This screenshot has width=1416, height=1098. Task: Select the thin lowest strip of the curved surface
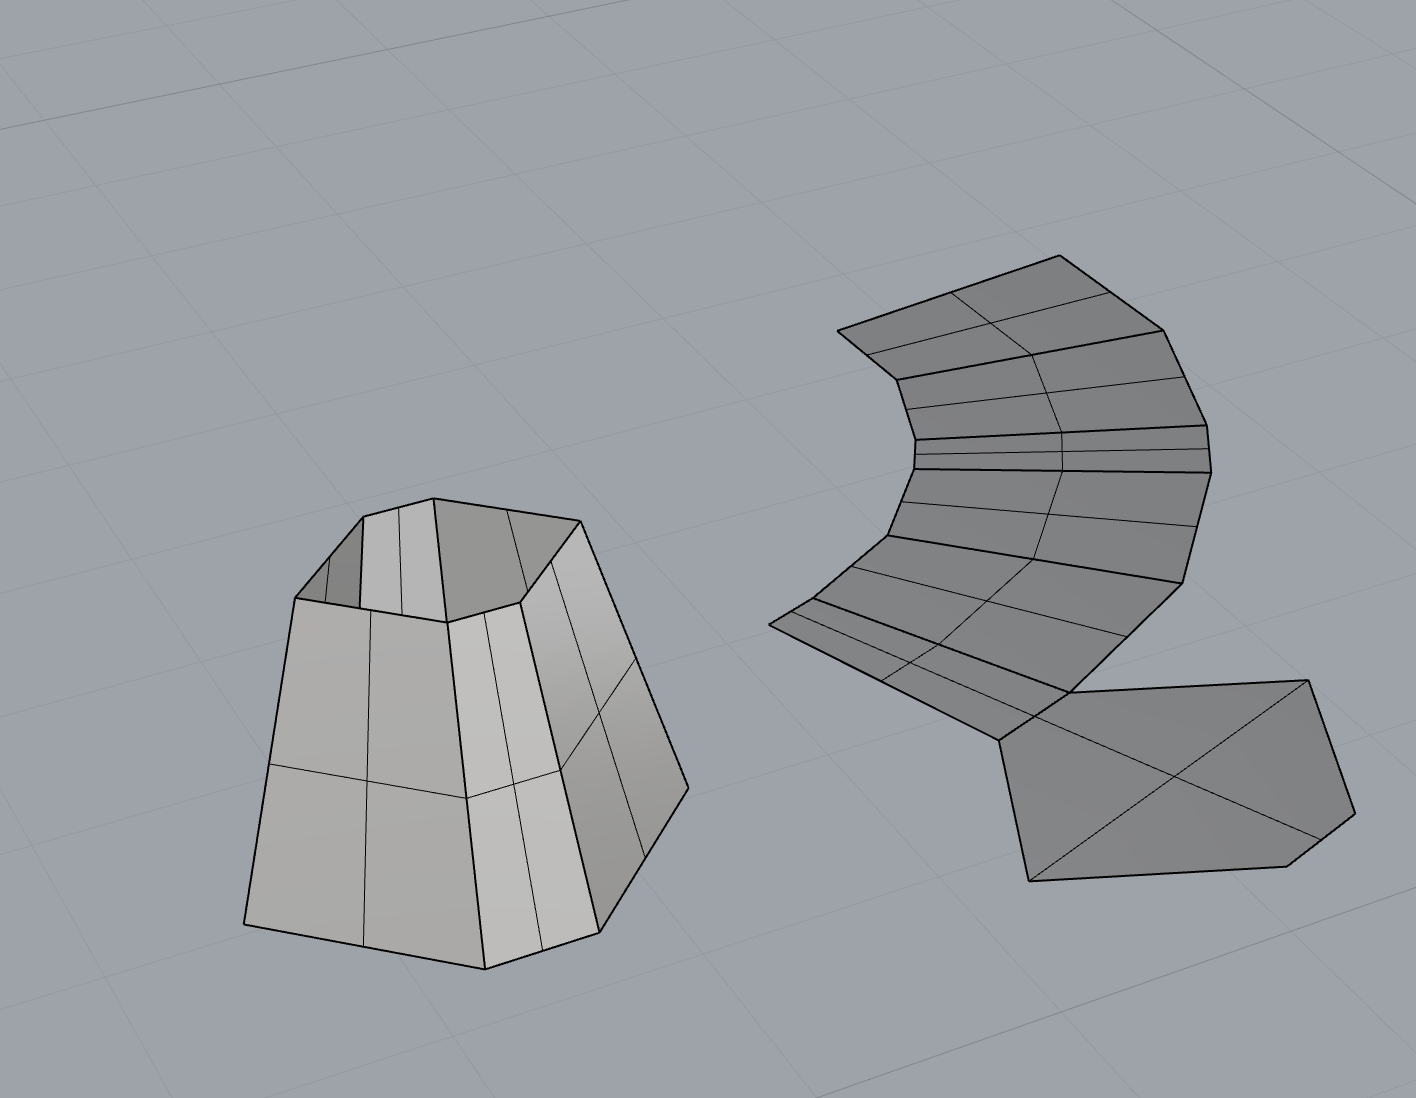click(900, 648)
